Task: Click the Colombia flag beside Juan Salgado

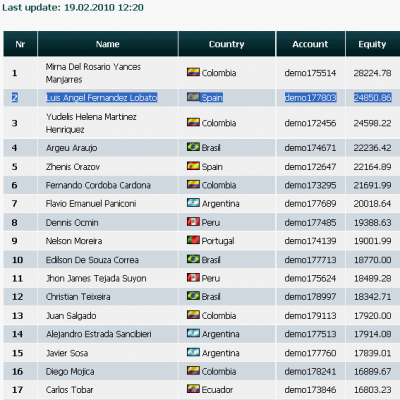Action: (193, 315)
